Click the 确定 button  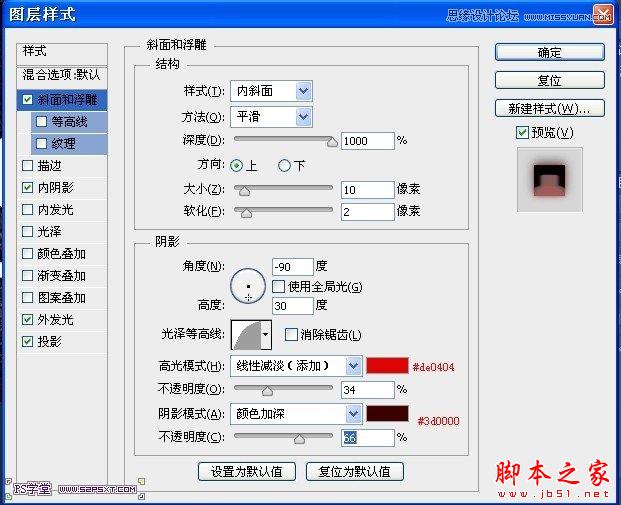coord(550,52)
